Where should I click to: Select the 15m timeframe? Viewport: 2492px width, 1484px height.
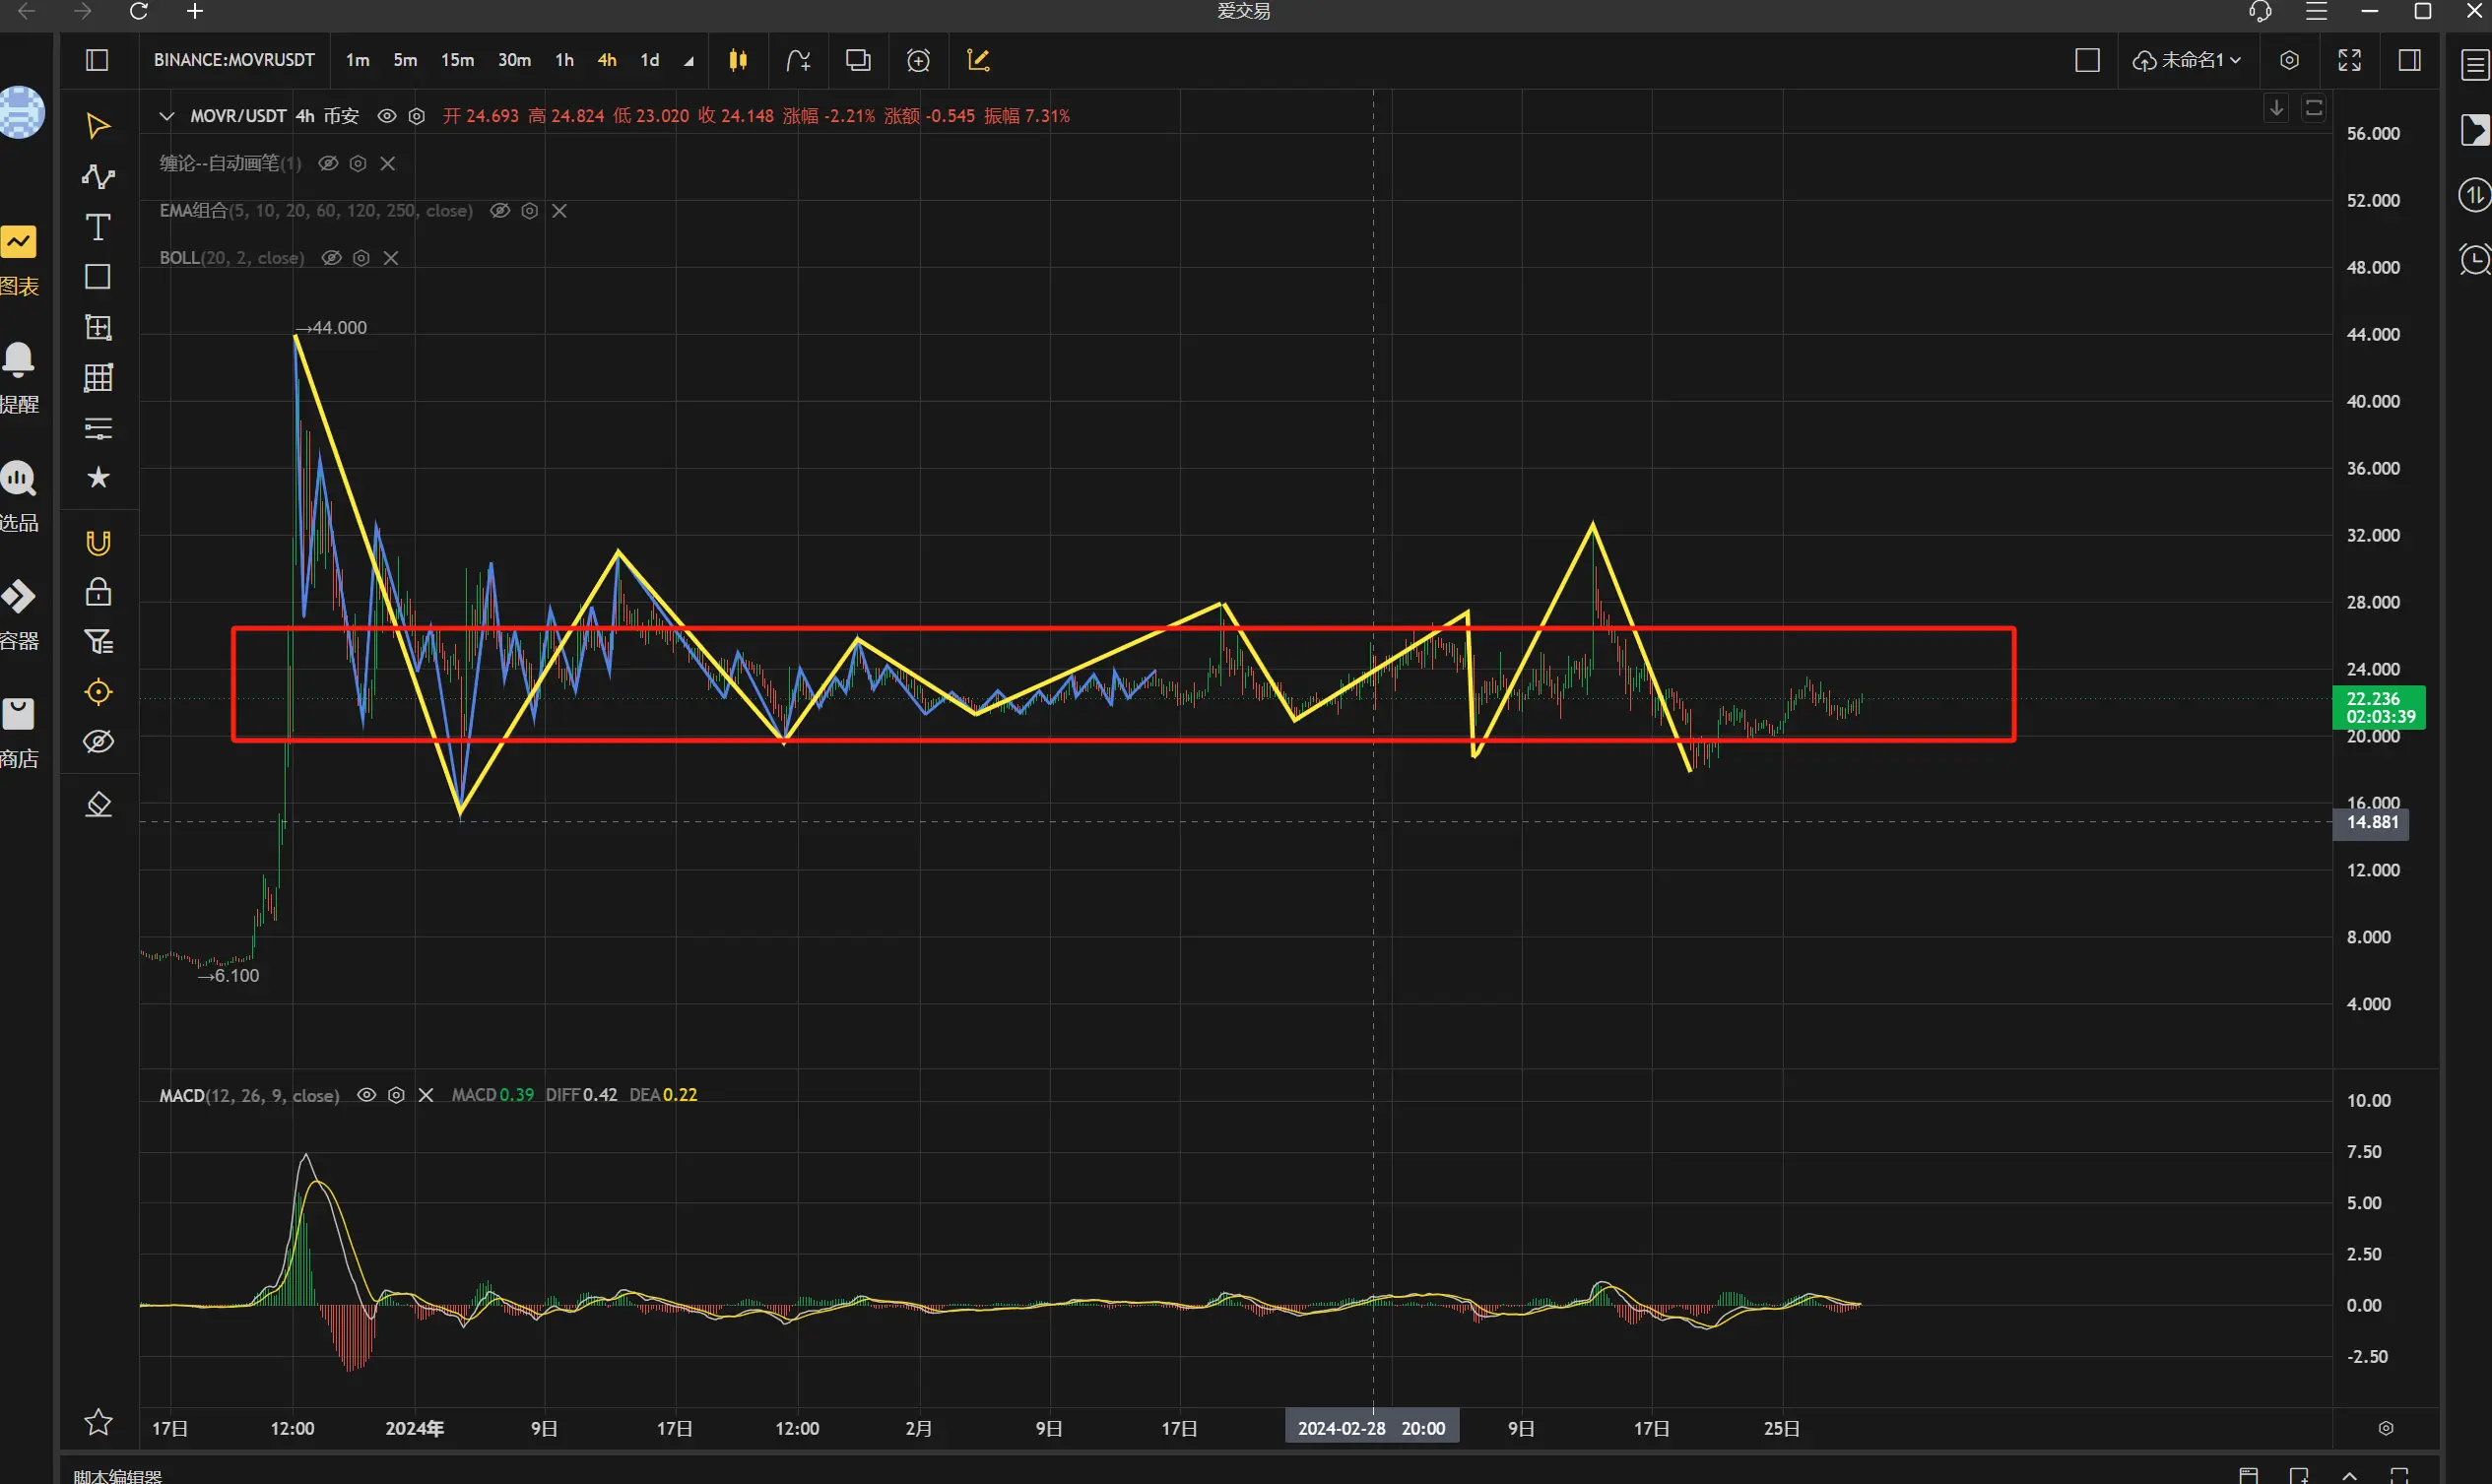457,60
